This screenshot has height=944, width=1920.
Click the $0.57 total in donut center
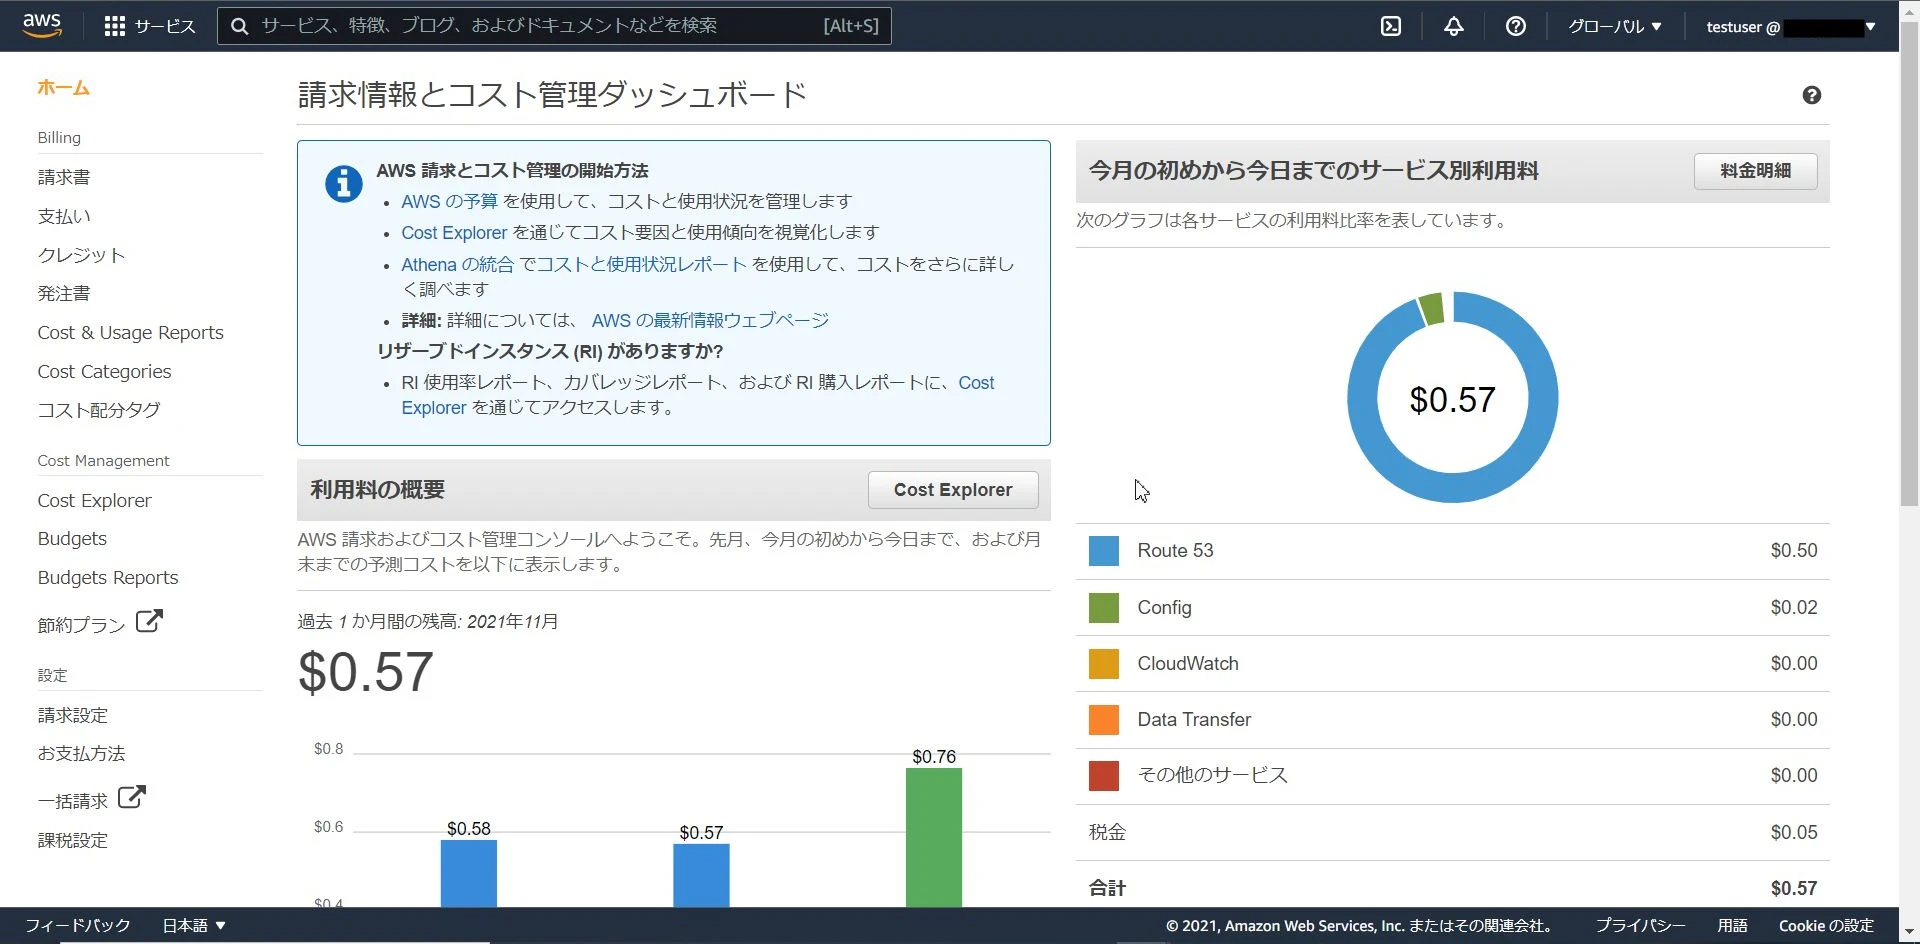click(1452, 400)
